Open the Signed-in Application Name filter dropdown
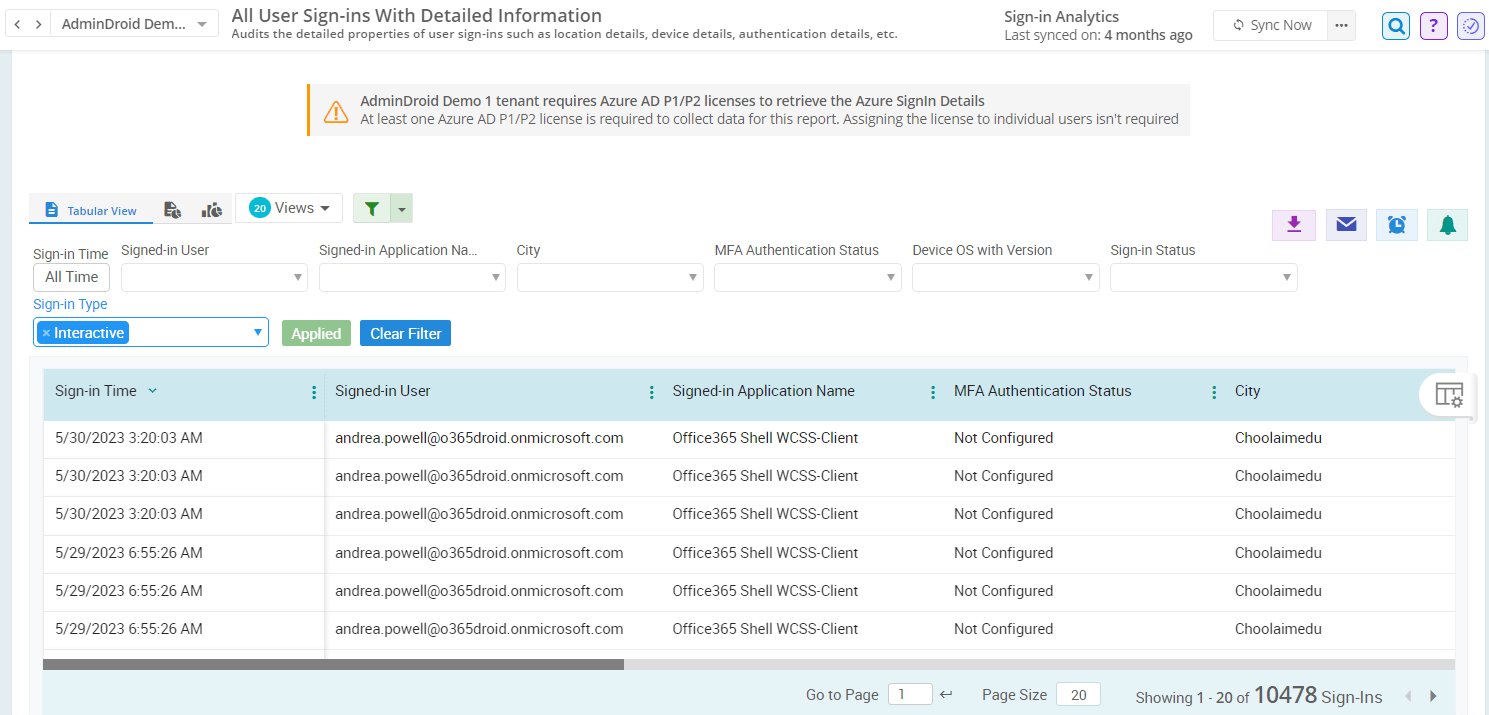Viewport: 1489px width, 715px height. 412,277
